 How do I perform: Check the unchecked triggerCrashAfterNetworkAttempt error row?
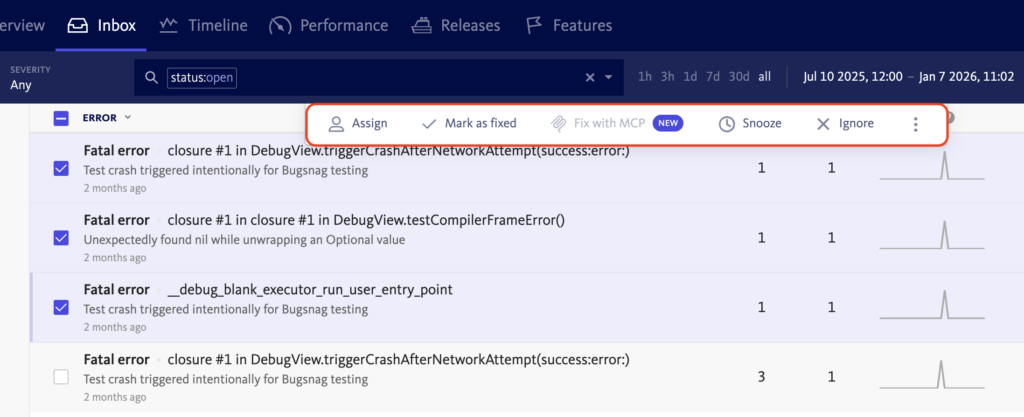(x=61, y=377)
